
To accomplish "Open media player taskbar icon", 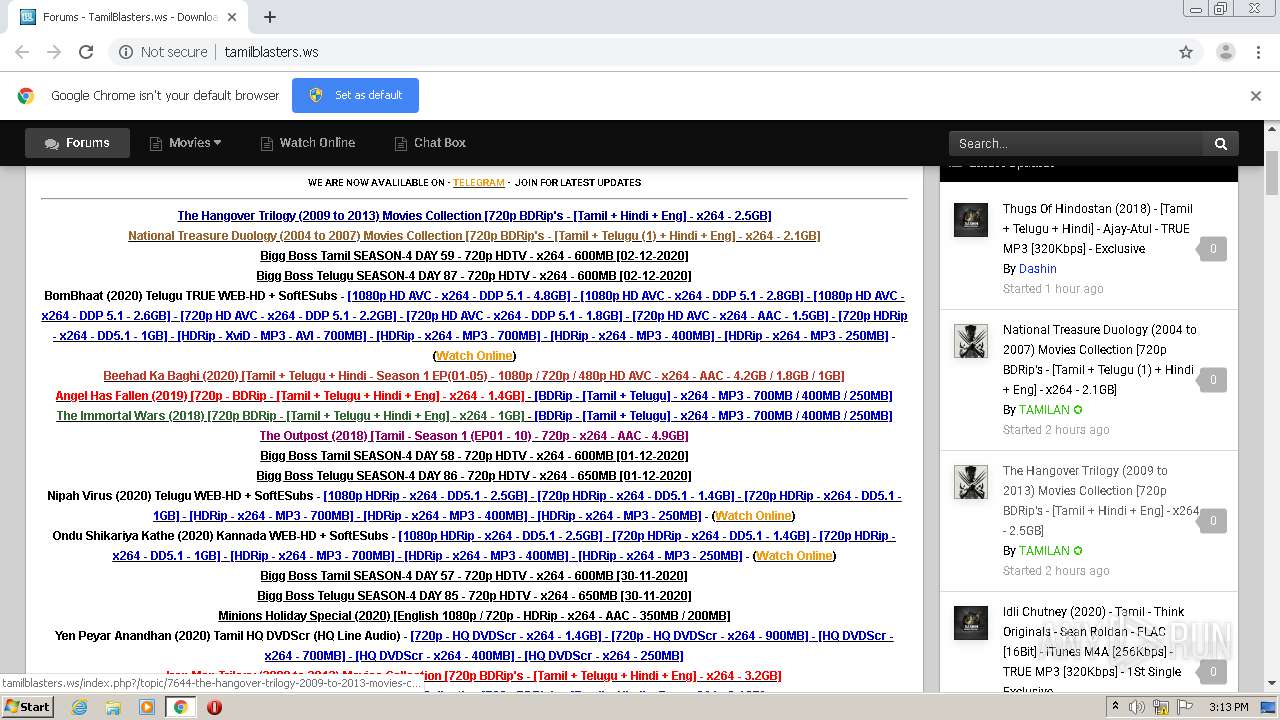I will [147, 707].
